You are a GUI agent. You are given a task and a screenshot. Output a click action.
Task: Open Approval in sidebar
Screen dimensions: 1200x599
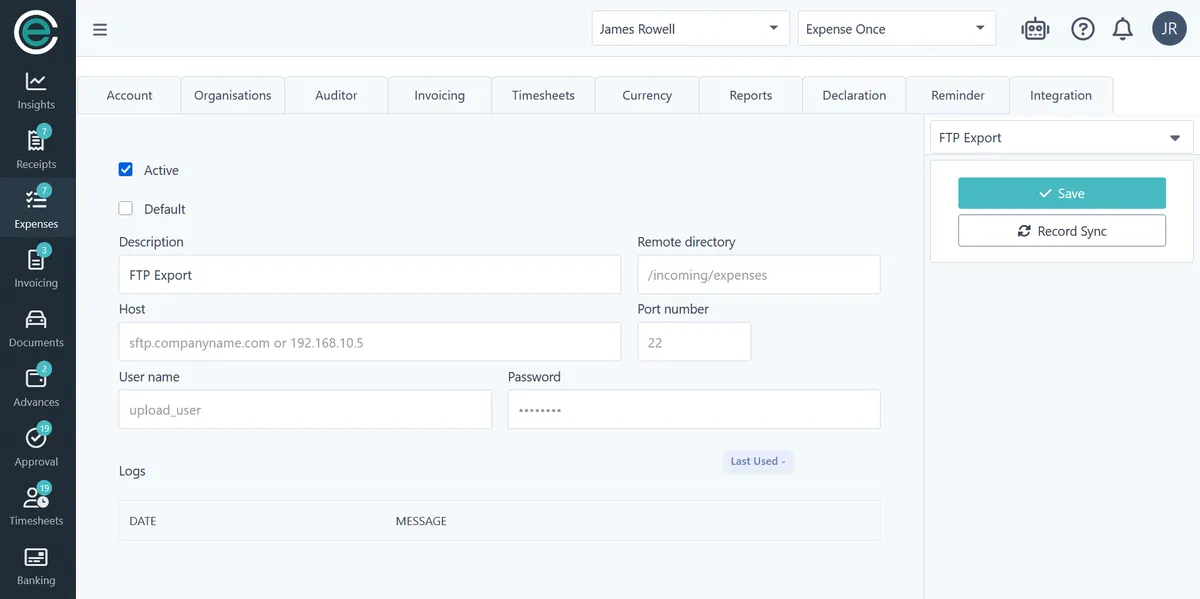36,448
